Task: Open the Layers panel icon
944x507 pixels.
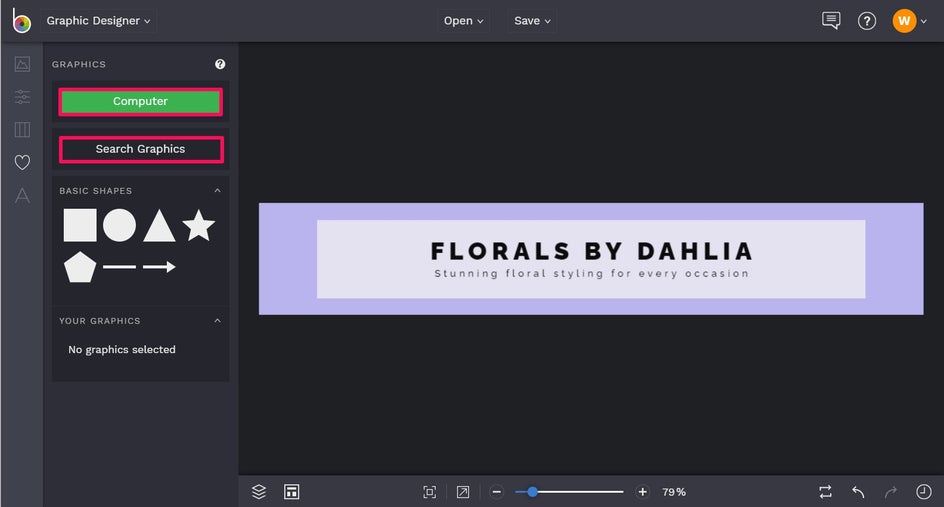Action: (259, 492)
